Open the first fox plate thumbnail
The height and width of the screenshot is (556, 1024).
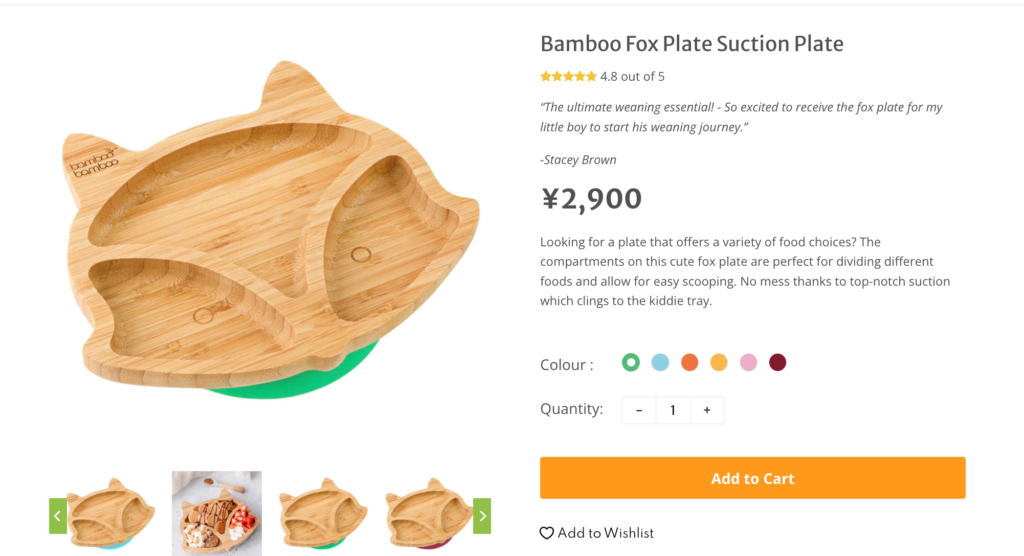pos(112,514)
